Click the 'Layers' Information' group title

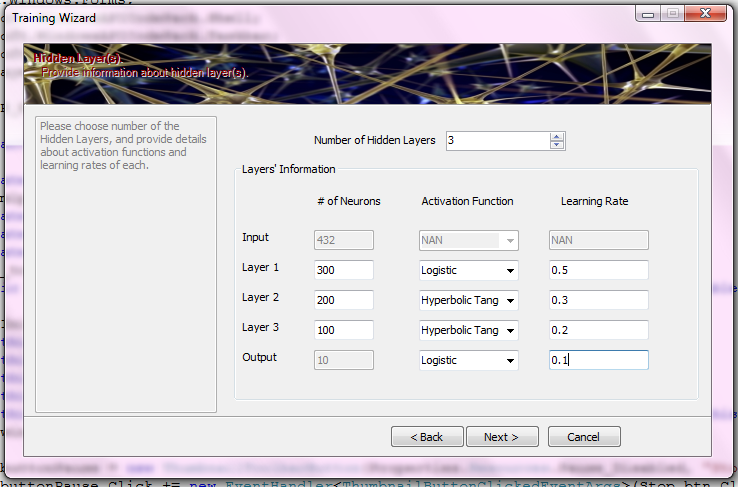(x=289, y=169)
